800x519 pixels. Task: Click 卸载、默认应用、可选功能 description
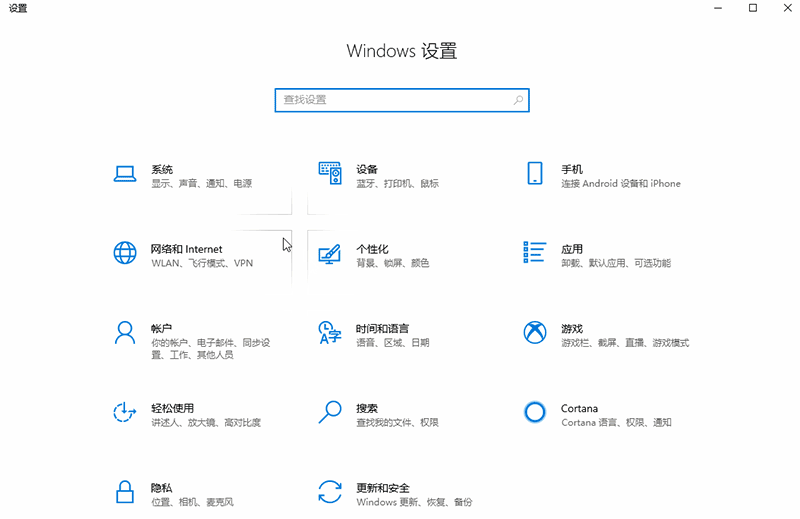[616, 263]
